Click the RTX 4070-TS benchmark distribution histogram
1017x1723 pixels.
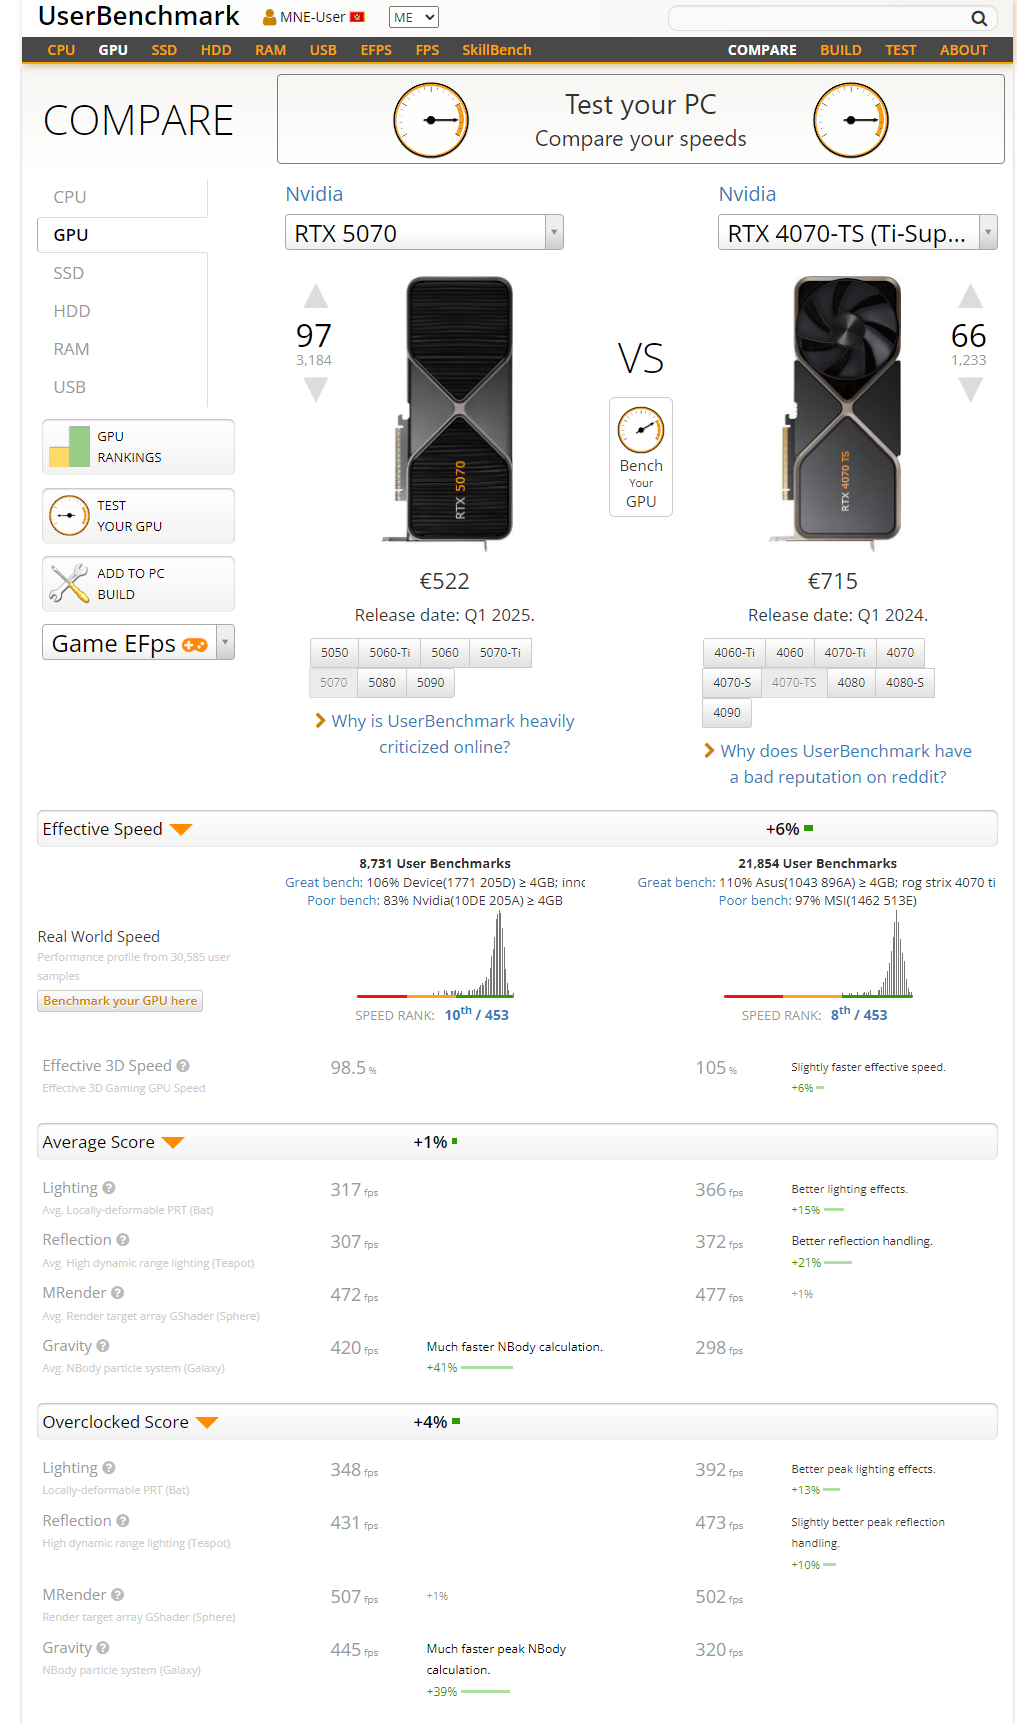[819, 954]
